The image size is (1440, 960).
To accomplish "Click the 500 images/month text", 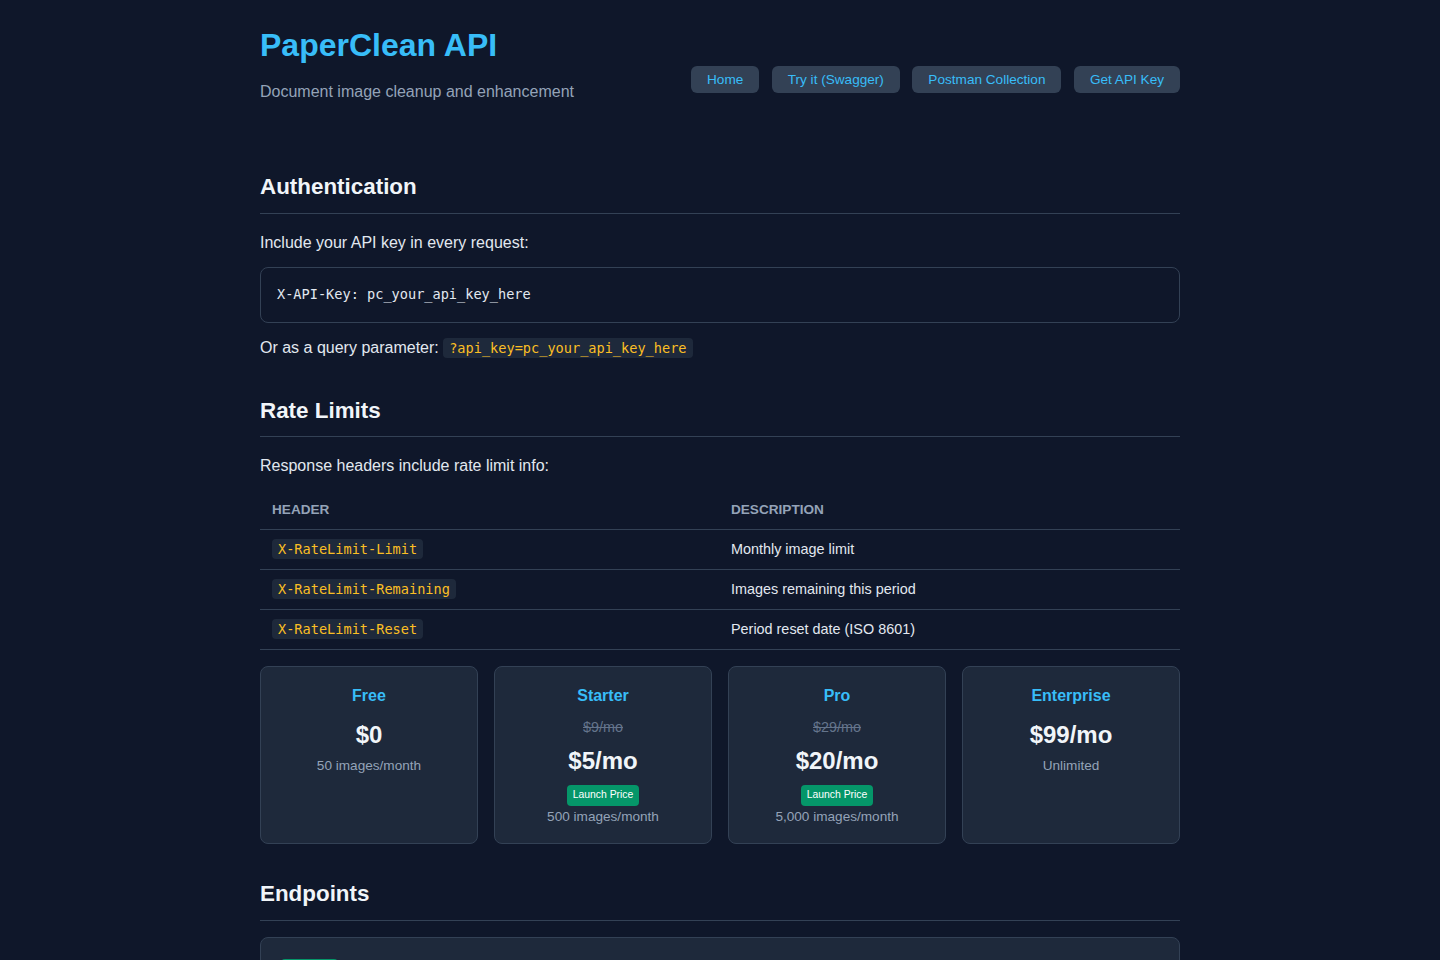I will point(603,817).
